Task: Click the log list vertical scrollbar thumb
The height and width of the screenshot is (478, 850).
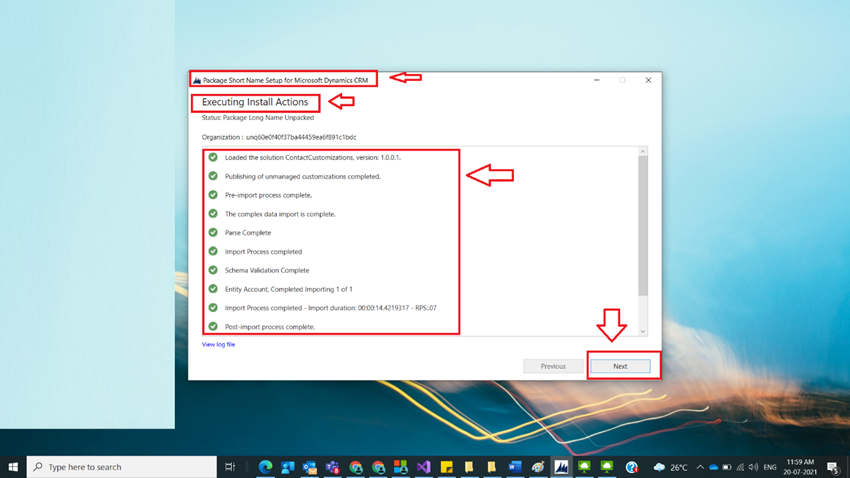Action: pos(643,226)
